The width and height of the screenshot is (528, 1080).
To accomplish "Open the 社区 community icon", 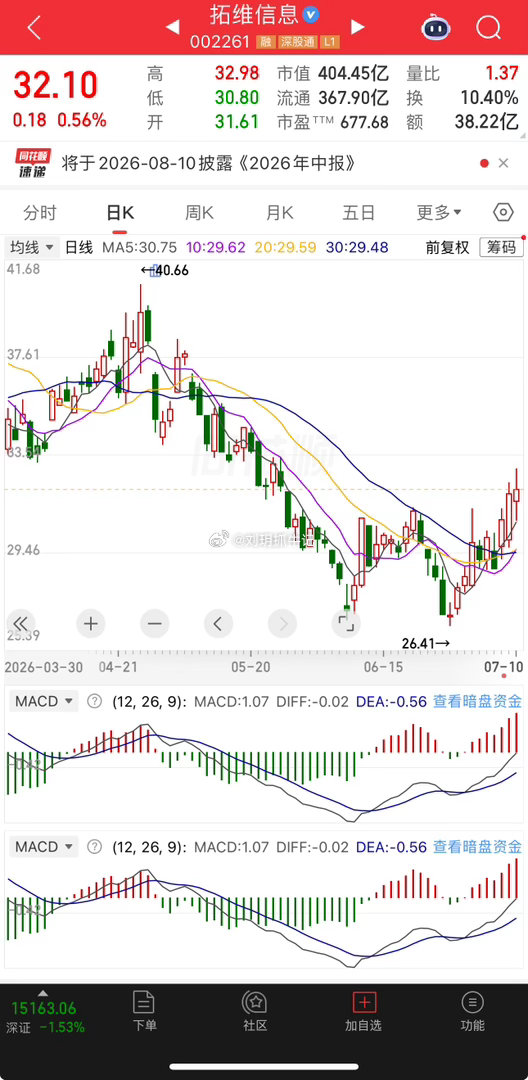I will point(255,1011).
